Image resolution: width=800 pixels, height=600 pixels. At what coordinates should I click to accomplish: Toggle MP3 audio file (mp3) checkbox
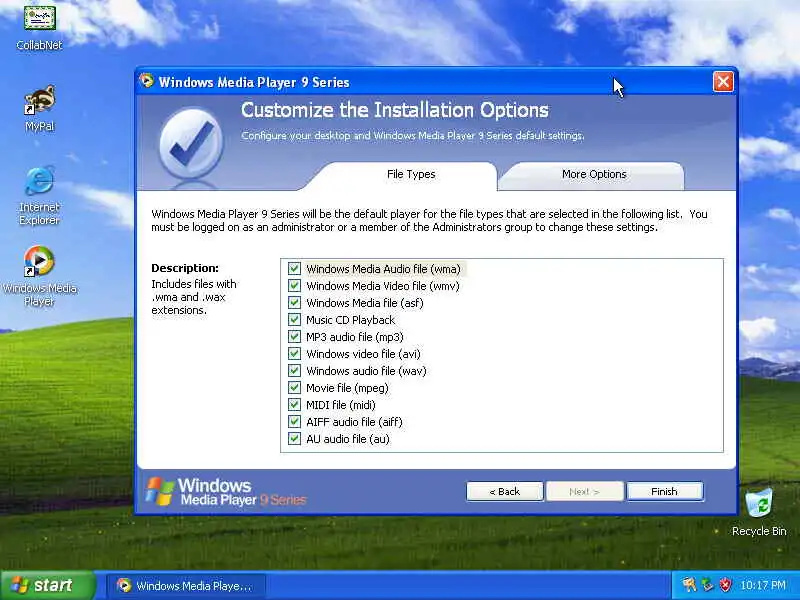tap(294, 336)
